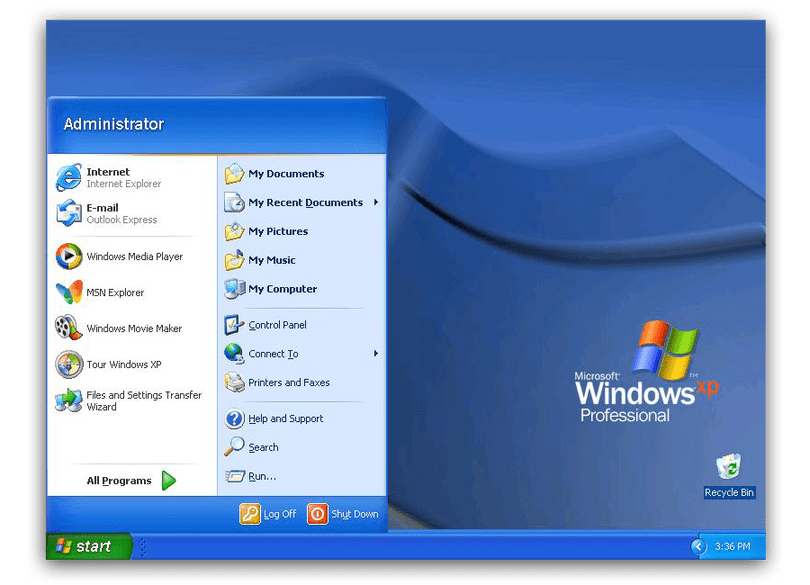Expand the Connect To submenu arrow
Image resolution: width=810 pixels, height=585 pixels.
coord(376,353)
